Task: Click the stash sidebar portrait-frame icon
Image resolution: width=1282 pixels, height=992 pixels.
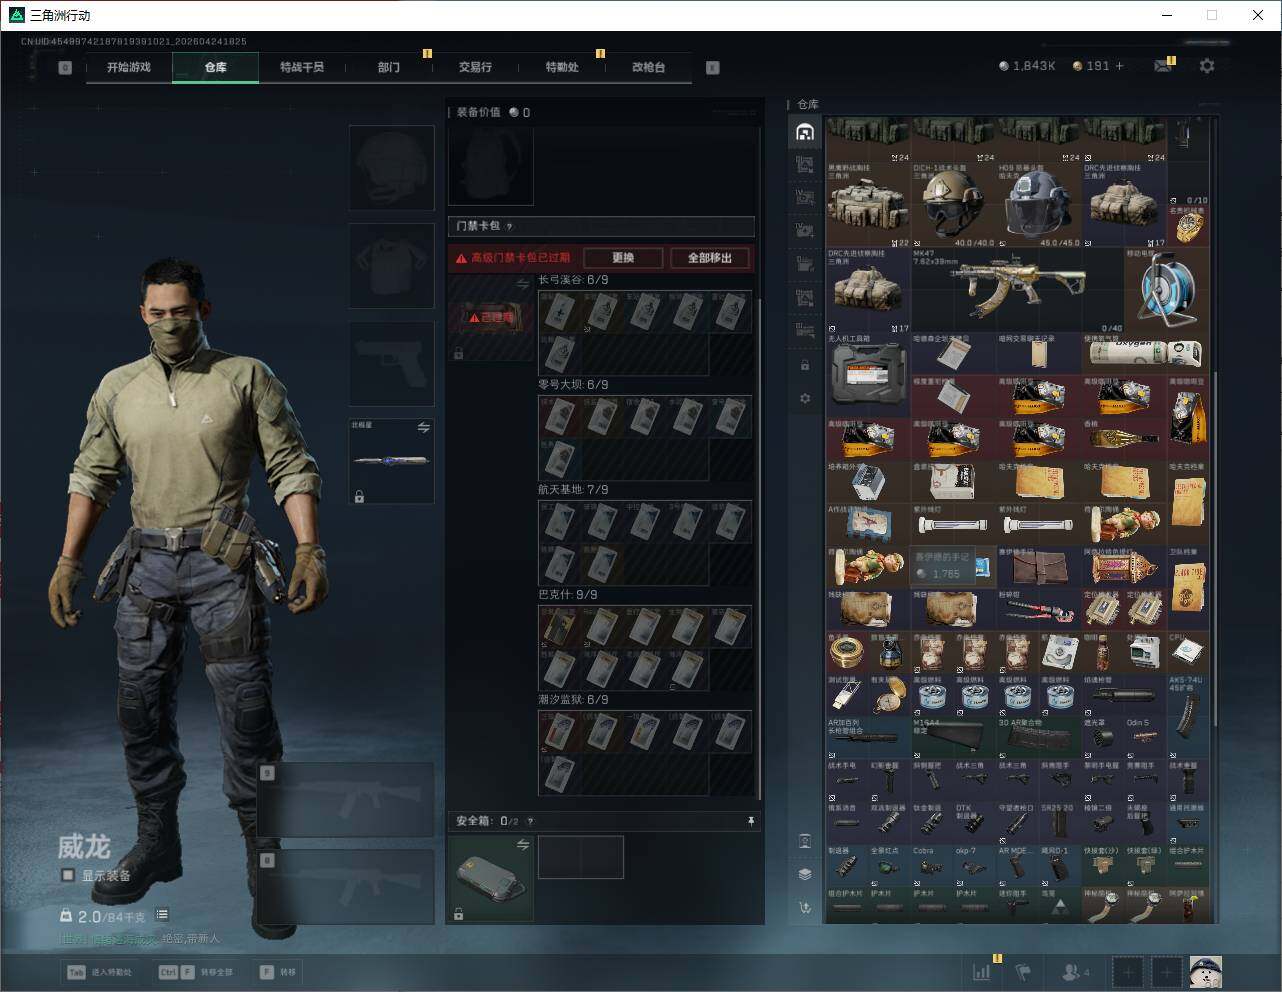Action: [x=805, y=841]
